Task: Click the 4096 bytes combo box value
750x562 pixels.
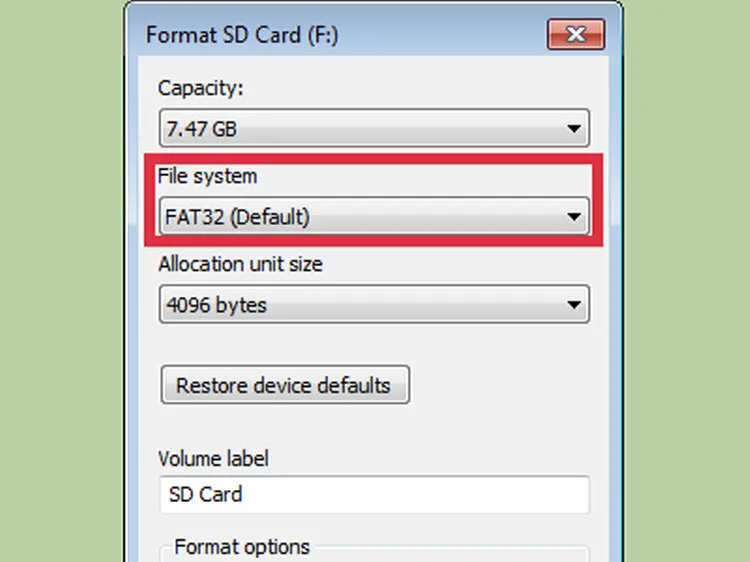Action: tap(216, 305)
